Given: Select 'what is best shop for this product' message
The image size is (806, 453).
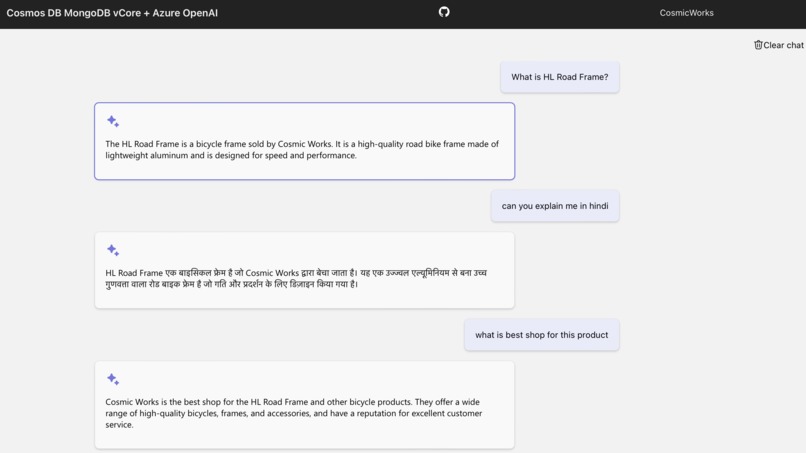Looking at the screenshot, I should [541, 335].
